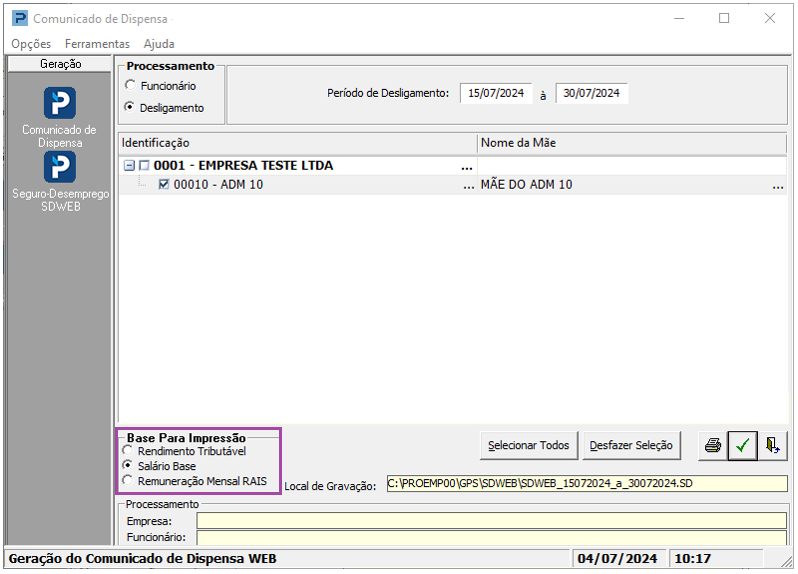Image resolution: width=798 pixels, height=574 pixels.
Task: Select the 00010 - ADM 10 row text
Action: point(218,184)
